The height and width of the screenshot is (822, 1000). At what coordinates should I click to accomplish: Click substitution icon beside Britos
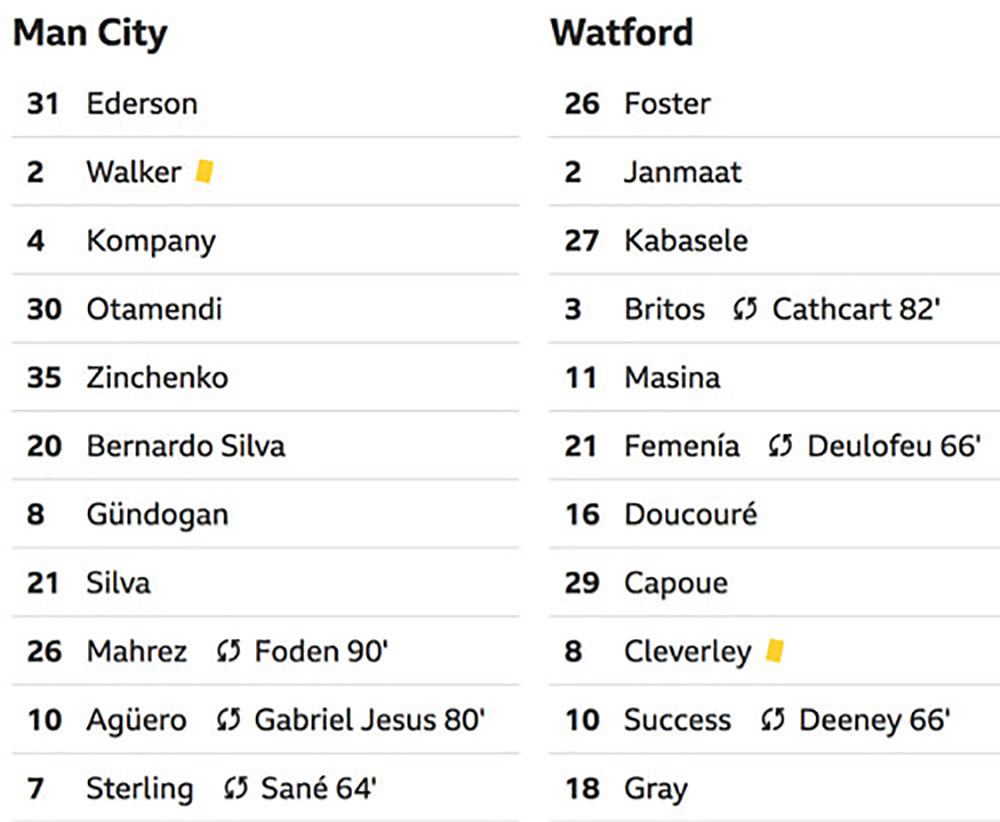click(x=745, y=309)
